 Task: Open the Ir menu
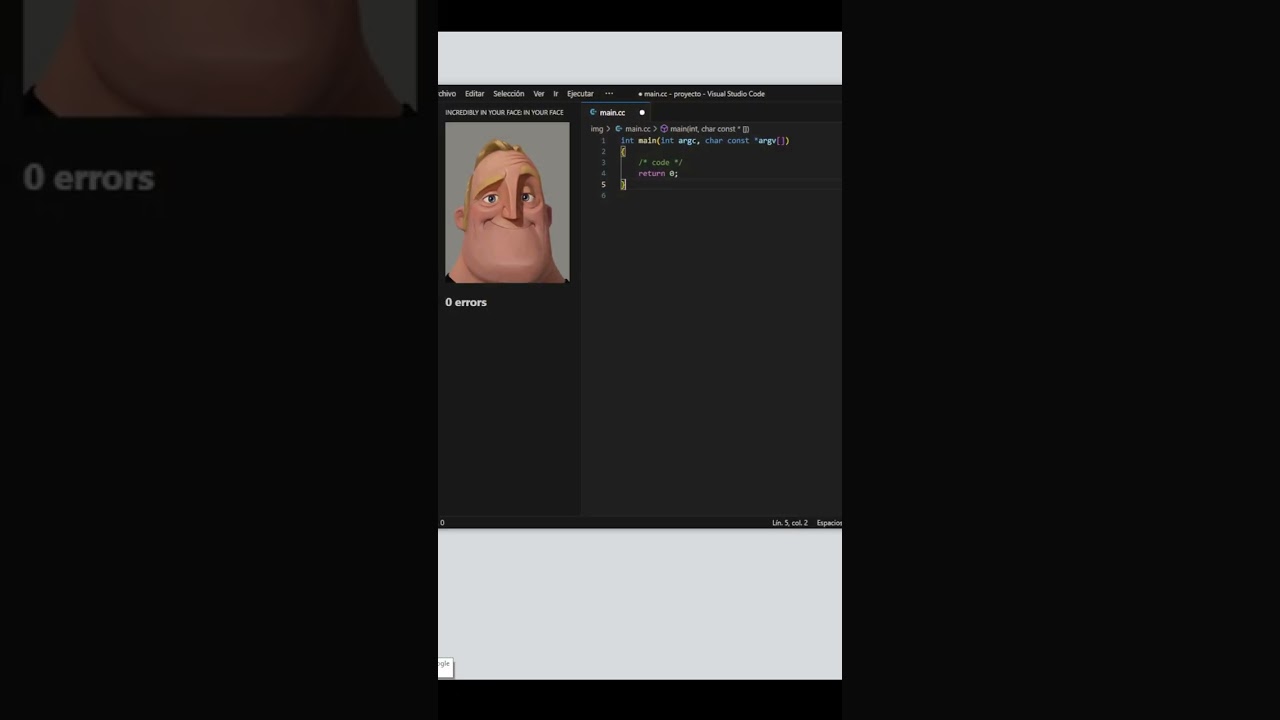pos(556,94)
